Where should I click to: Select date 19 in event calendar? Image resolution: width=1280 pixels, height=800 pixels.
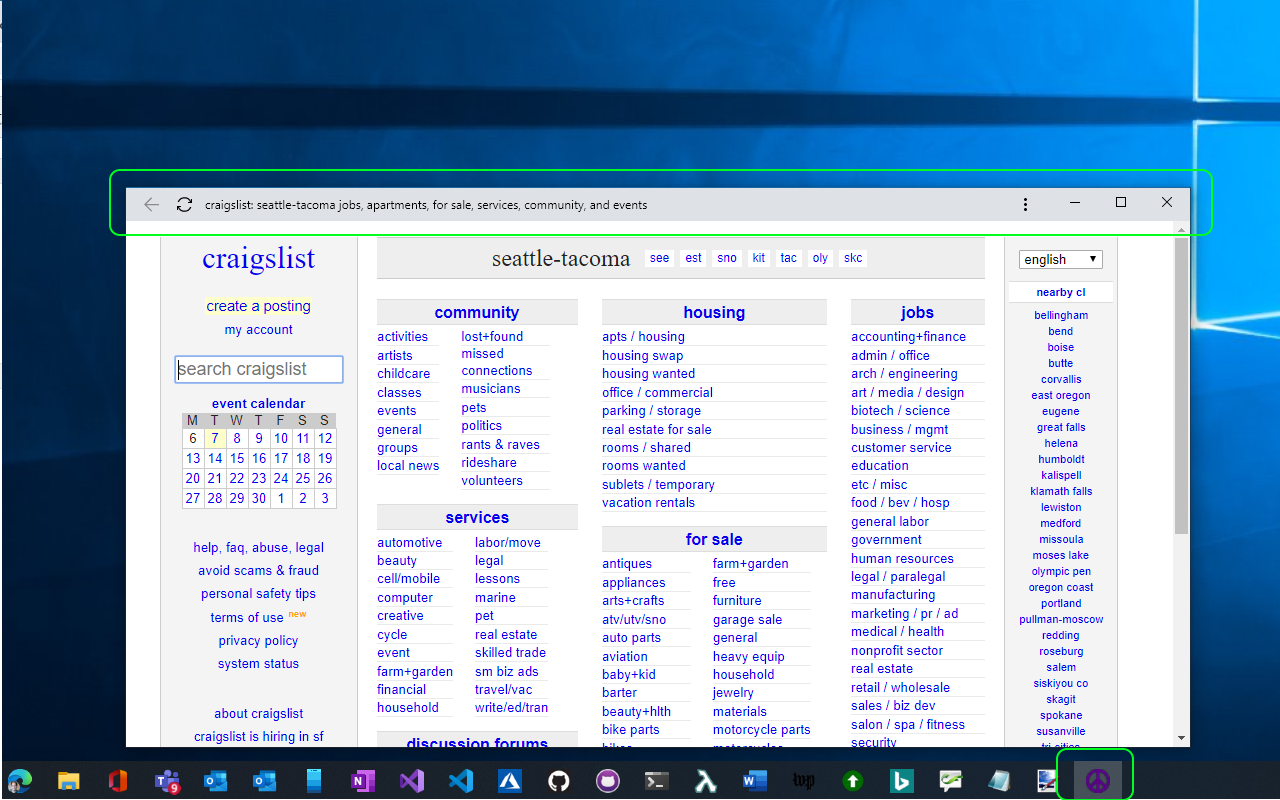[x=325, y=458]
